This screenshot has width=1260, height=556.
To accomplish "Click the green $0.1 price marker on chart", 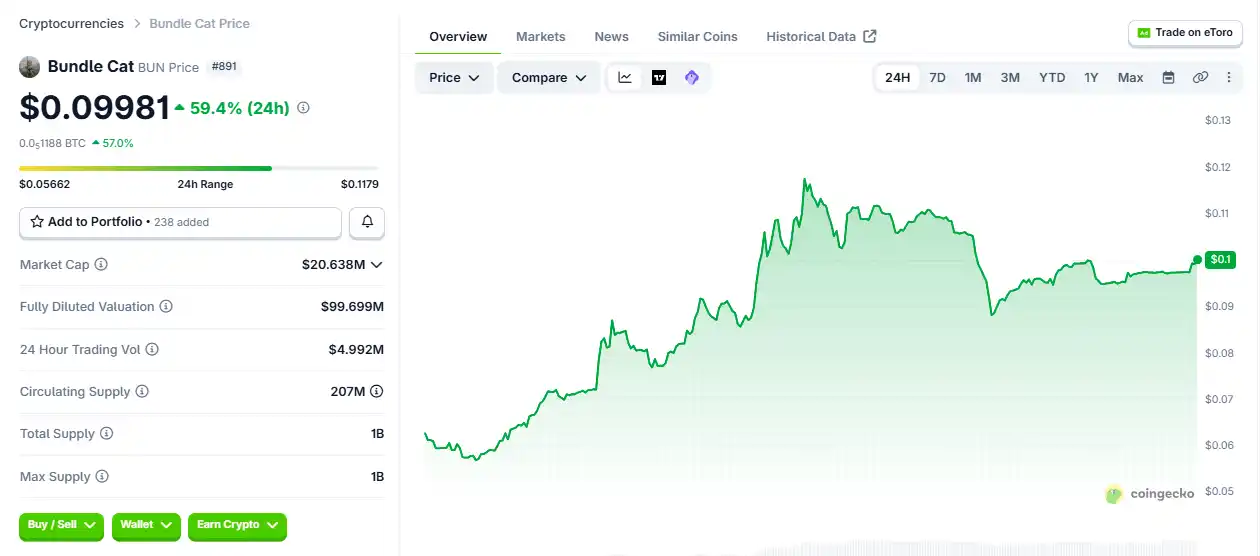I will click(x=1221, y=260).
